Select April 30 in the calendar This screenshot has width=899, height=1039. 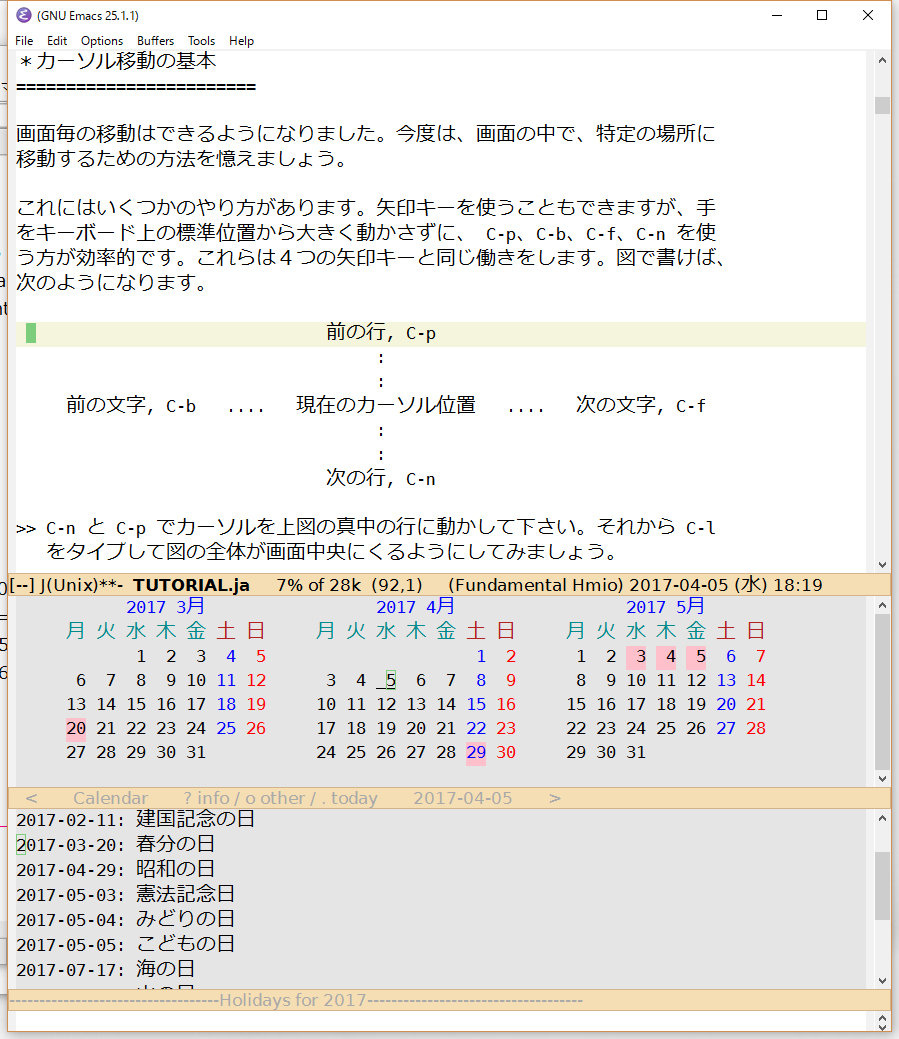(506, 752)
